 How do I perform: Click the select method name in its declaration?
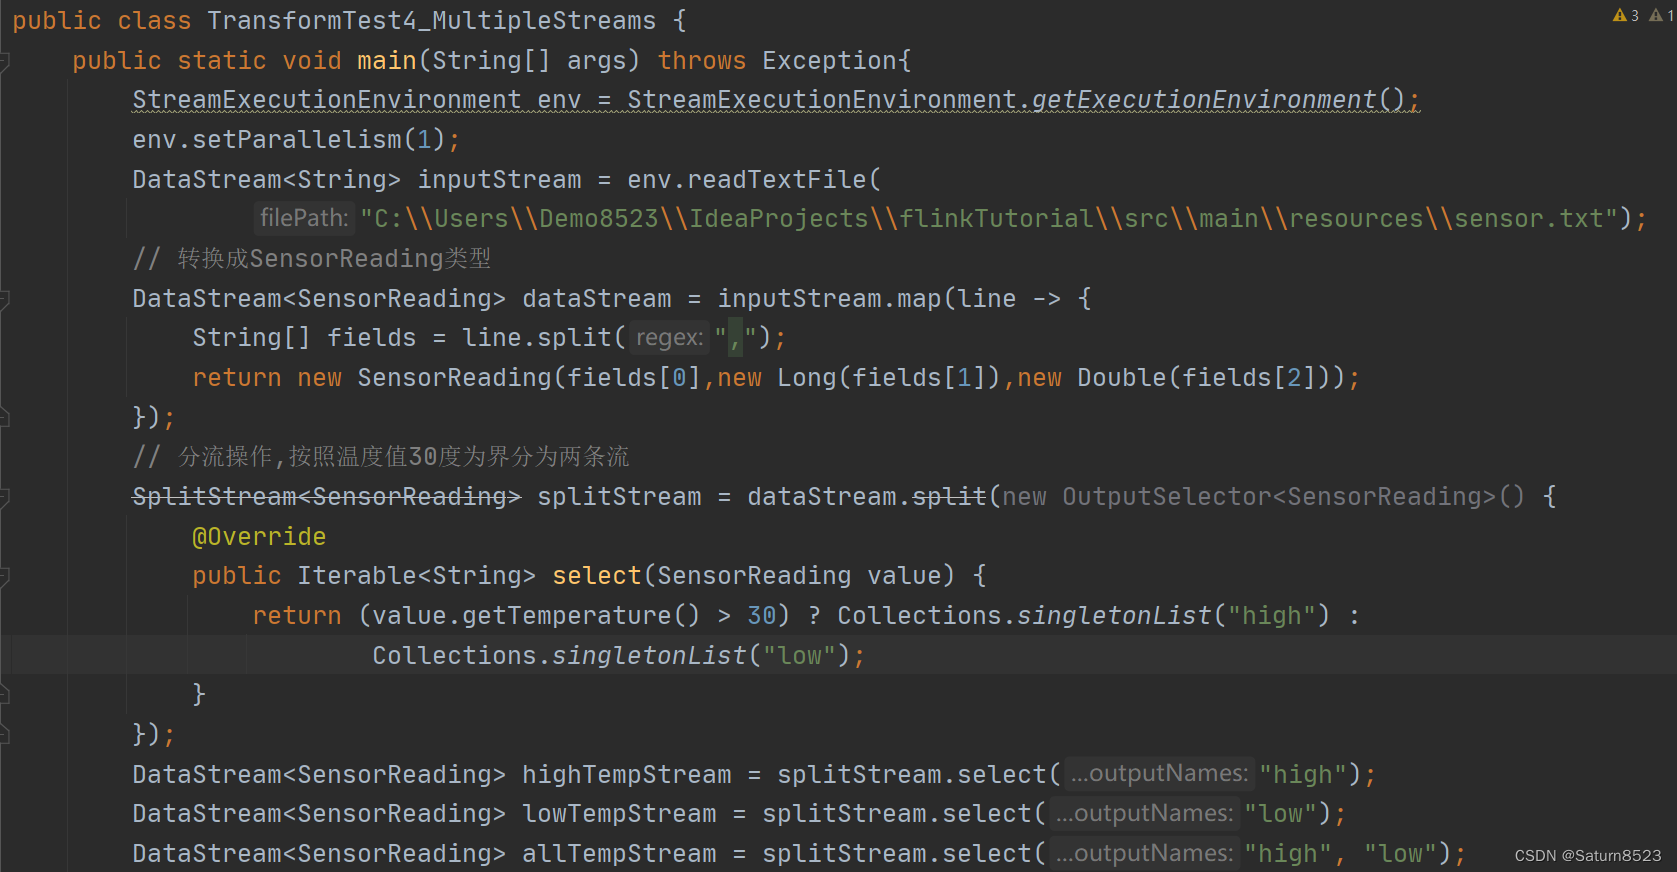pos(597,576)
